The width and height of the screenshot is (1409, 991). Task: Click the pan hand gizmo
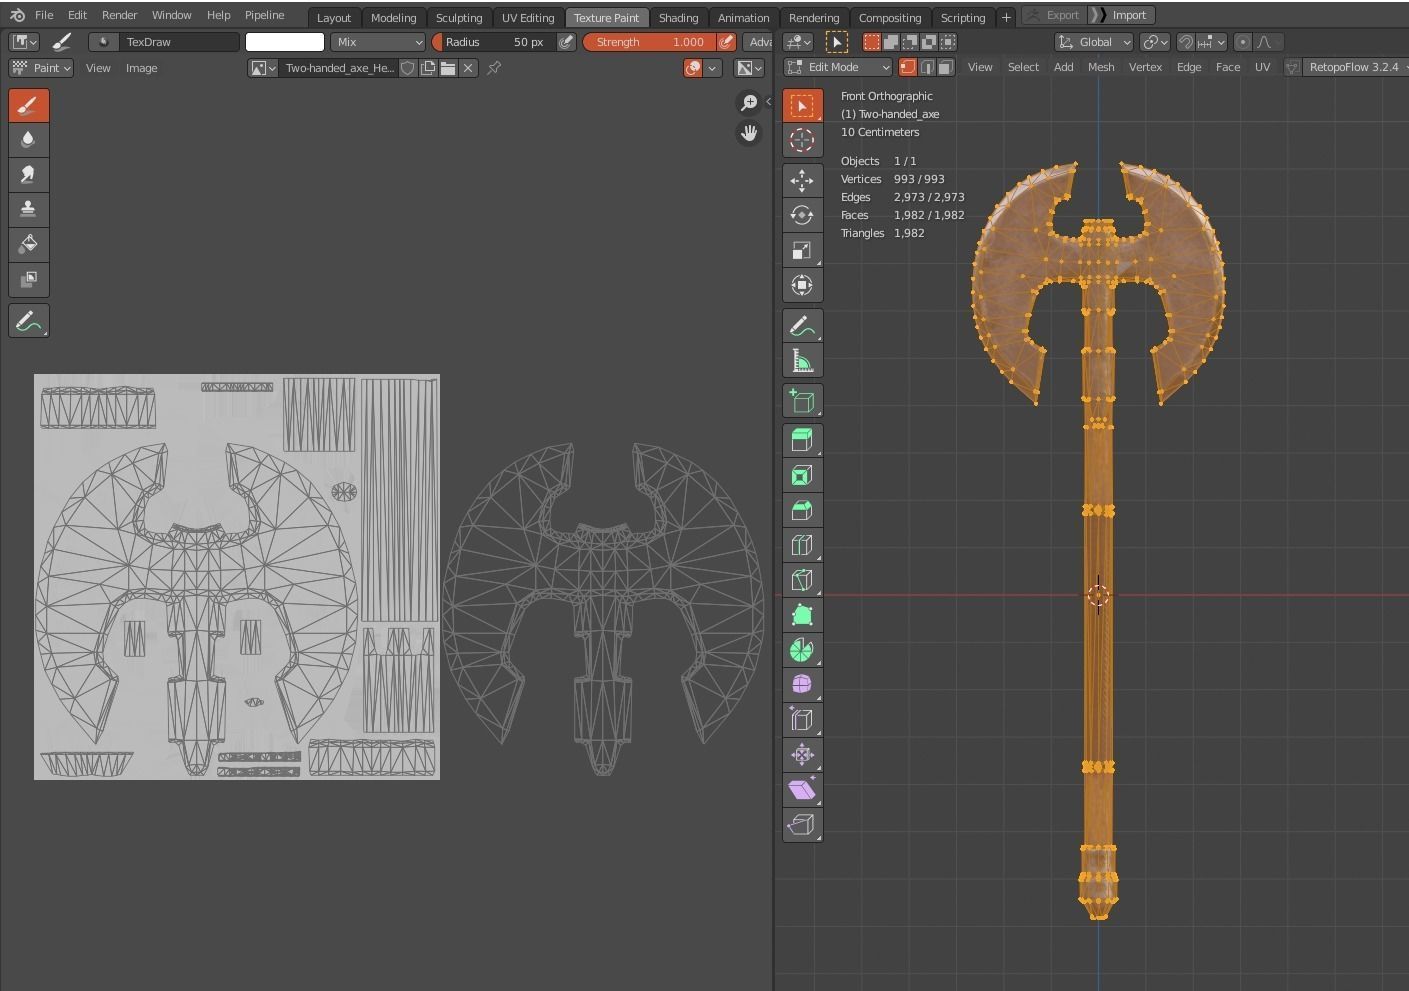coord(748,133)
